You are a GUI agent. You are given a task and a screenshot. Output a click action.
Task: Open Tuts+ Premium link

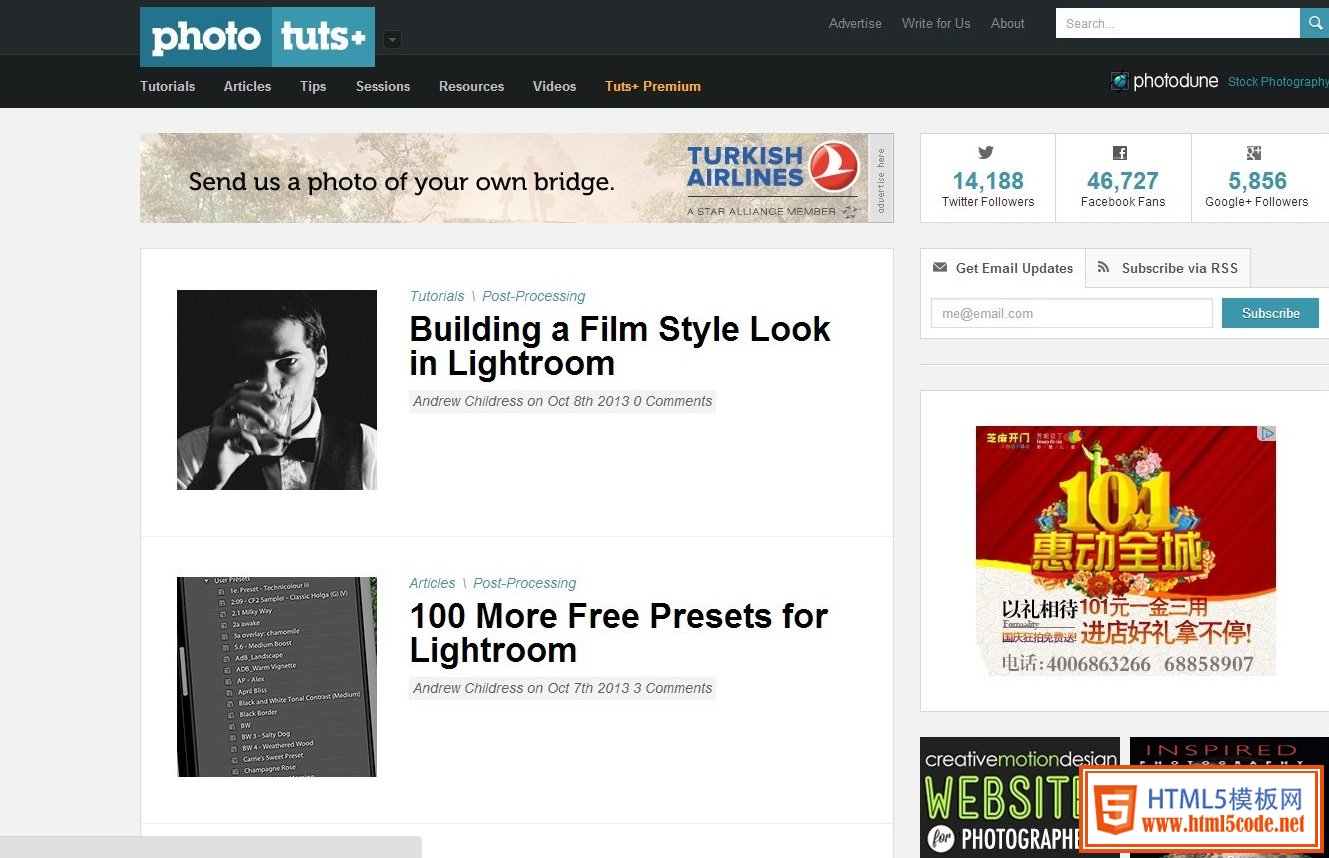coord(653,86)
